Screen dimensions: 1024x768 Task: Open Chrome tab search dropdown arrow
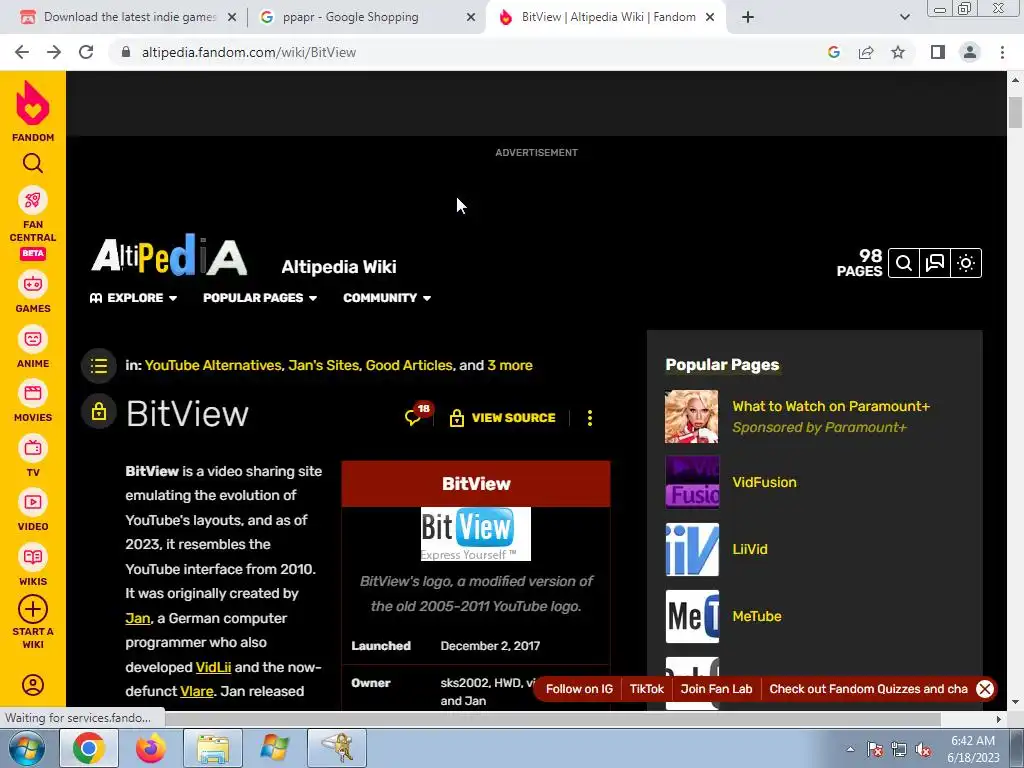904,17
